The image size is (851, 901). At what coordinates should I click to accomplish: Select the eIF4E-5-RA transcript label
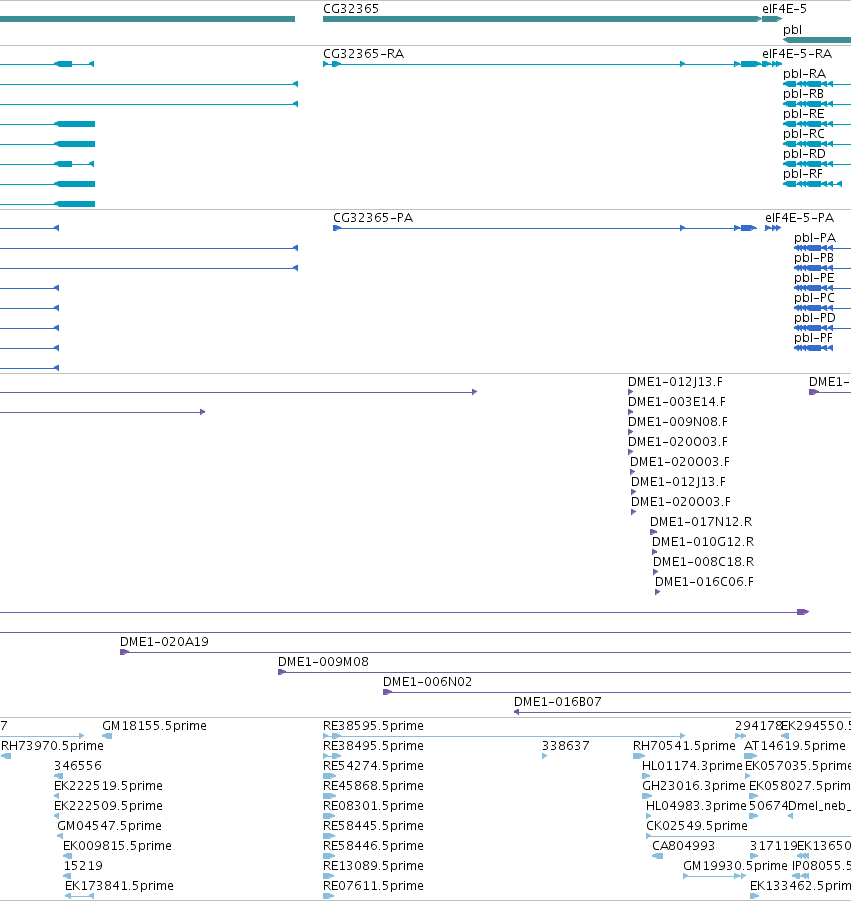tap(796, 53)
